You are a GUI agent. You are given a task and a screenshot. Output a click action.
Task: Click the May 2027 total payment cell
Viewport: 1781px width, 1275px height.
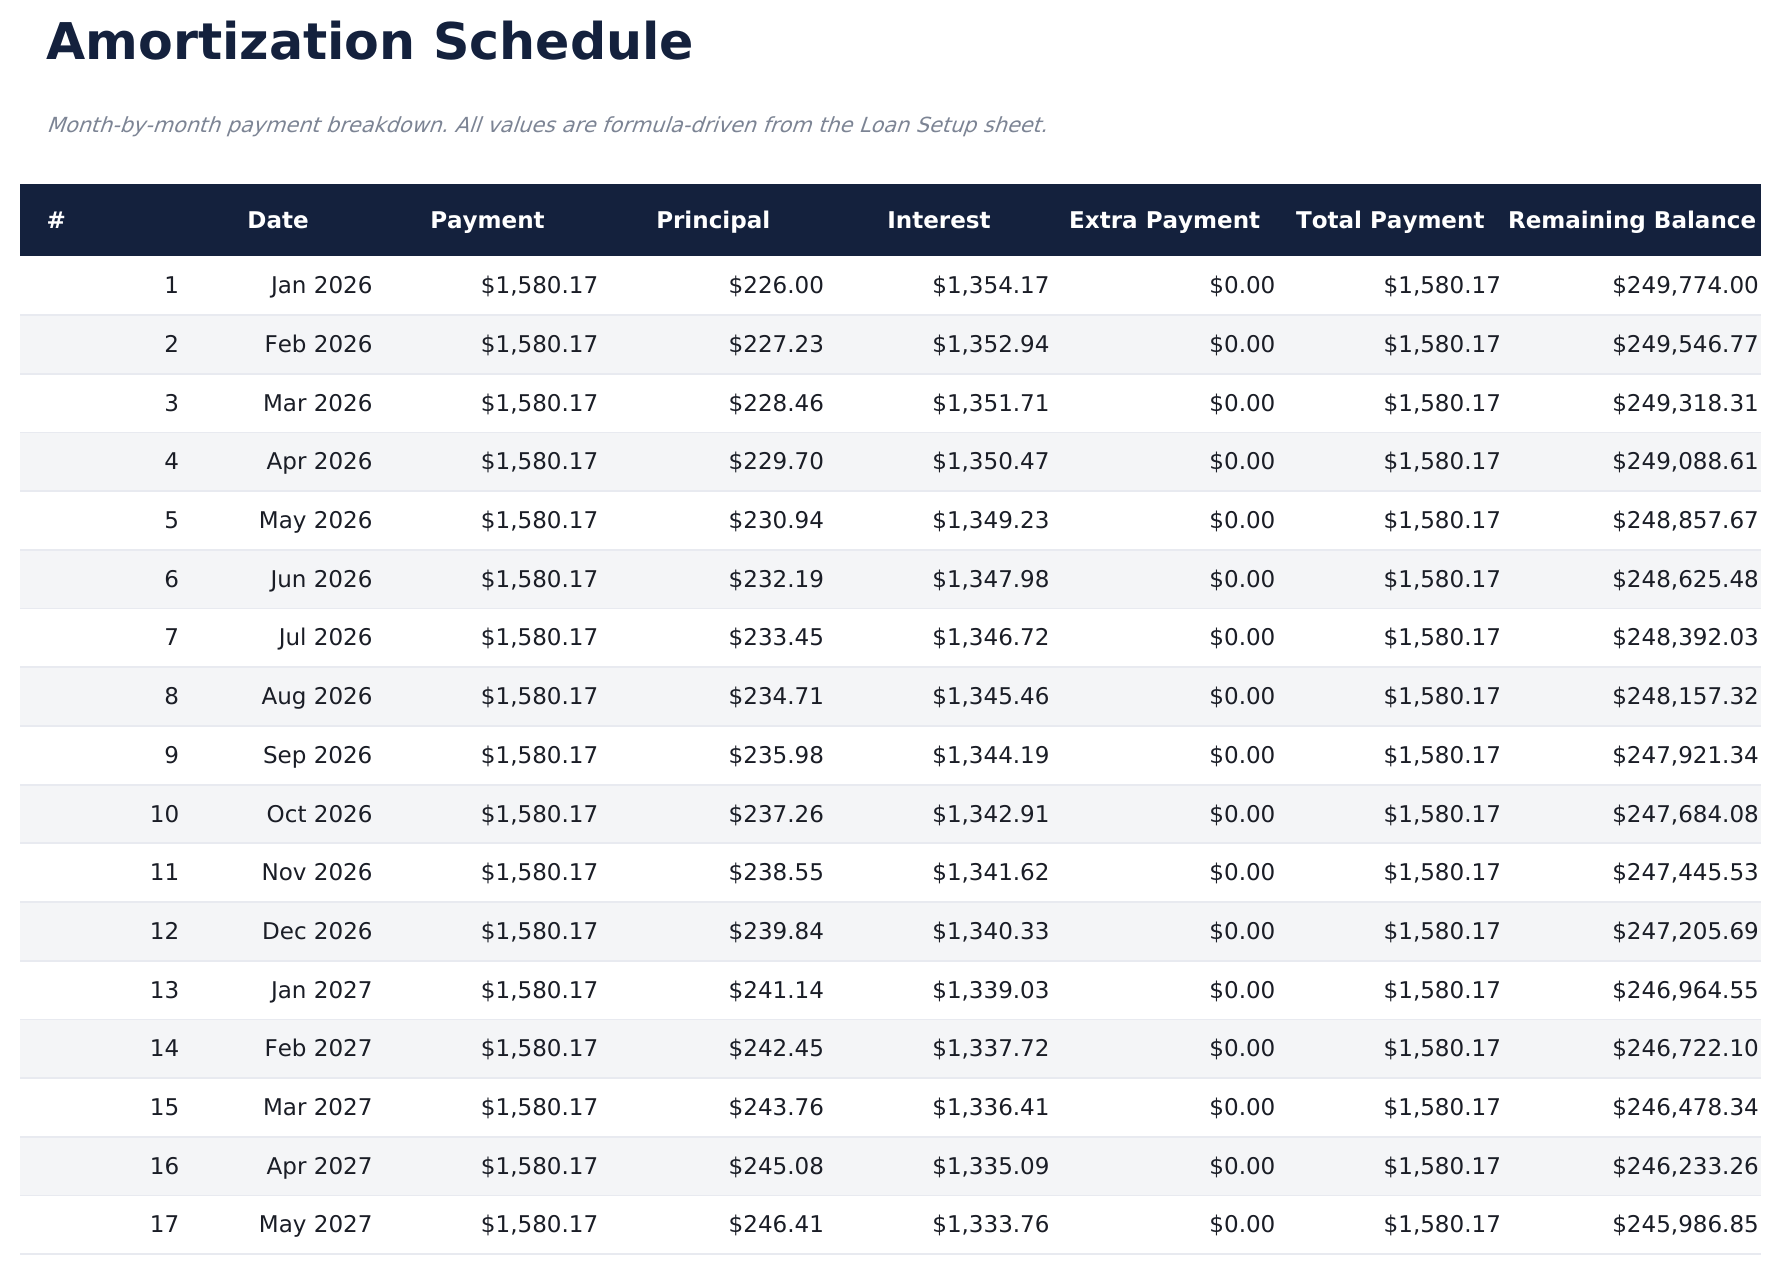coord(1441,1225)
